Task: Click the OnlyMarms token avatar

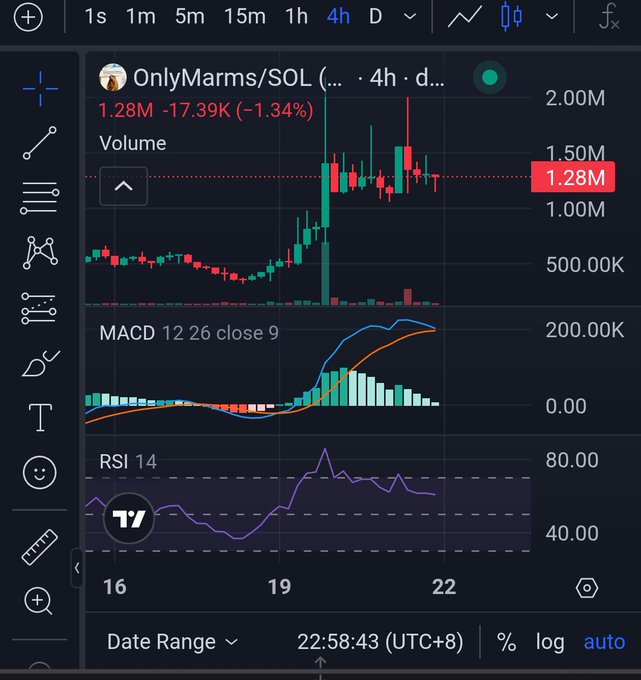Action: [113, 78]
